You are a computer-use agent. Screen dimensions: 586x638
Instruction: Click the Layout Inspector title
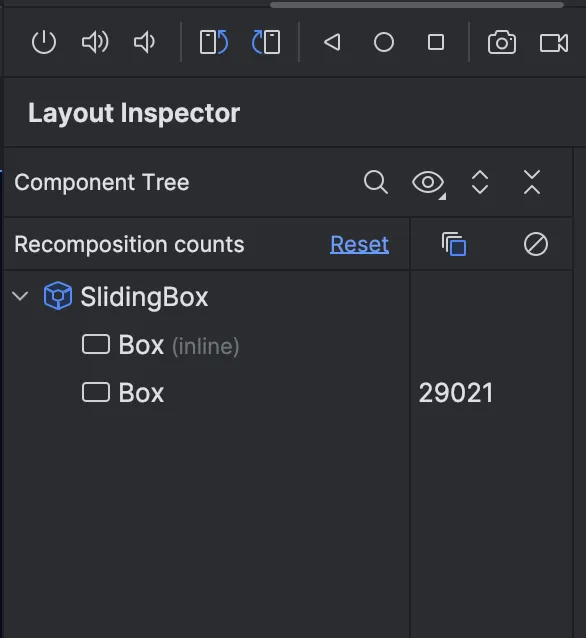[134, 113]
